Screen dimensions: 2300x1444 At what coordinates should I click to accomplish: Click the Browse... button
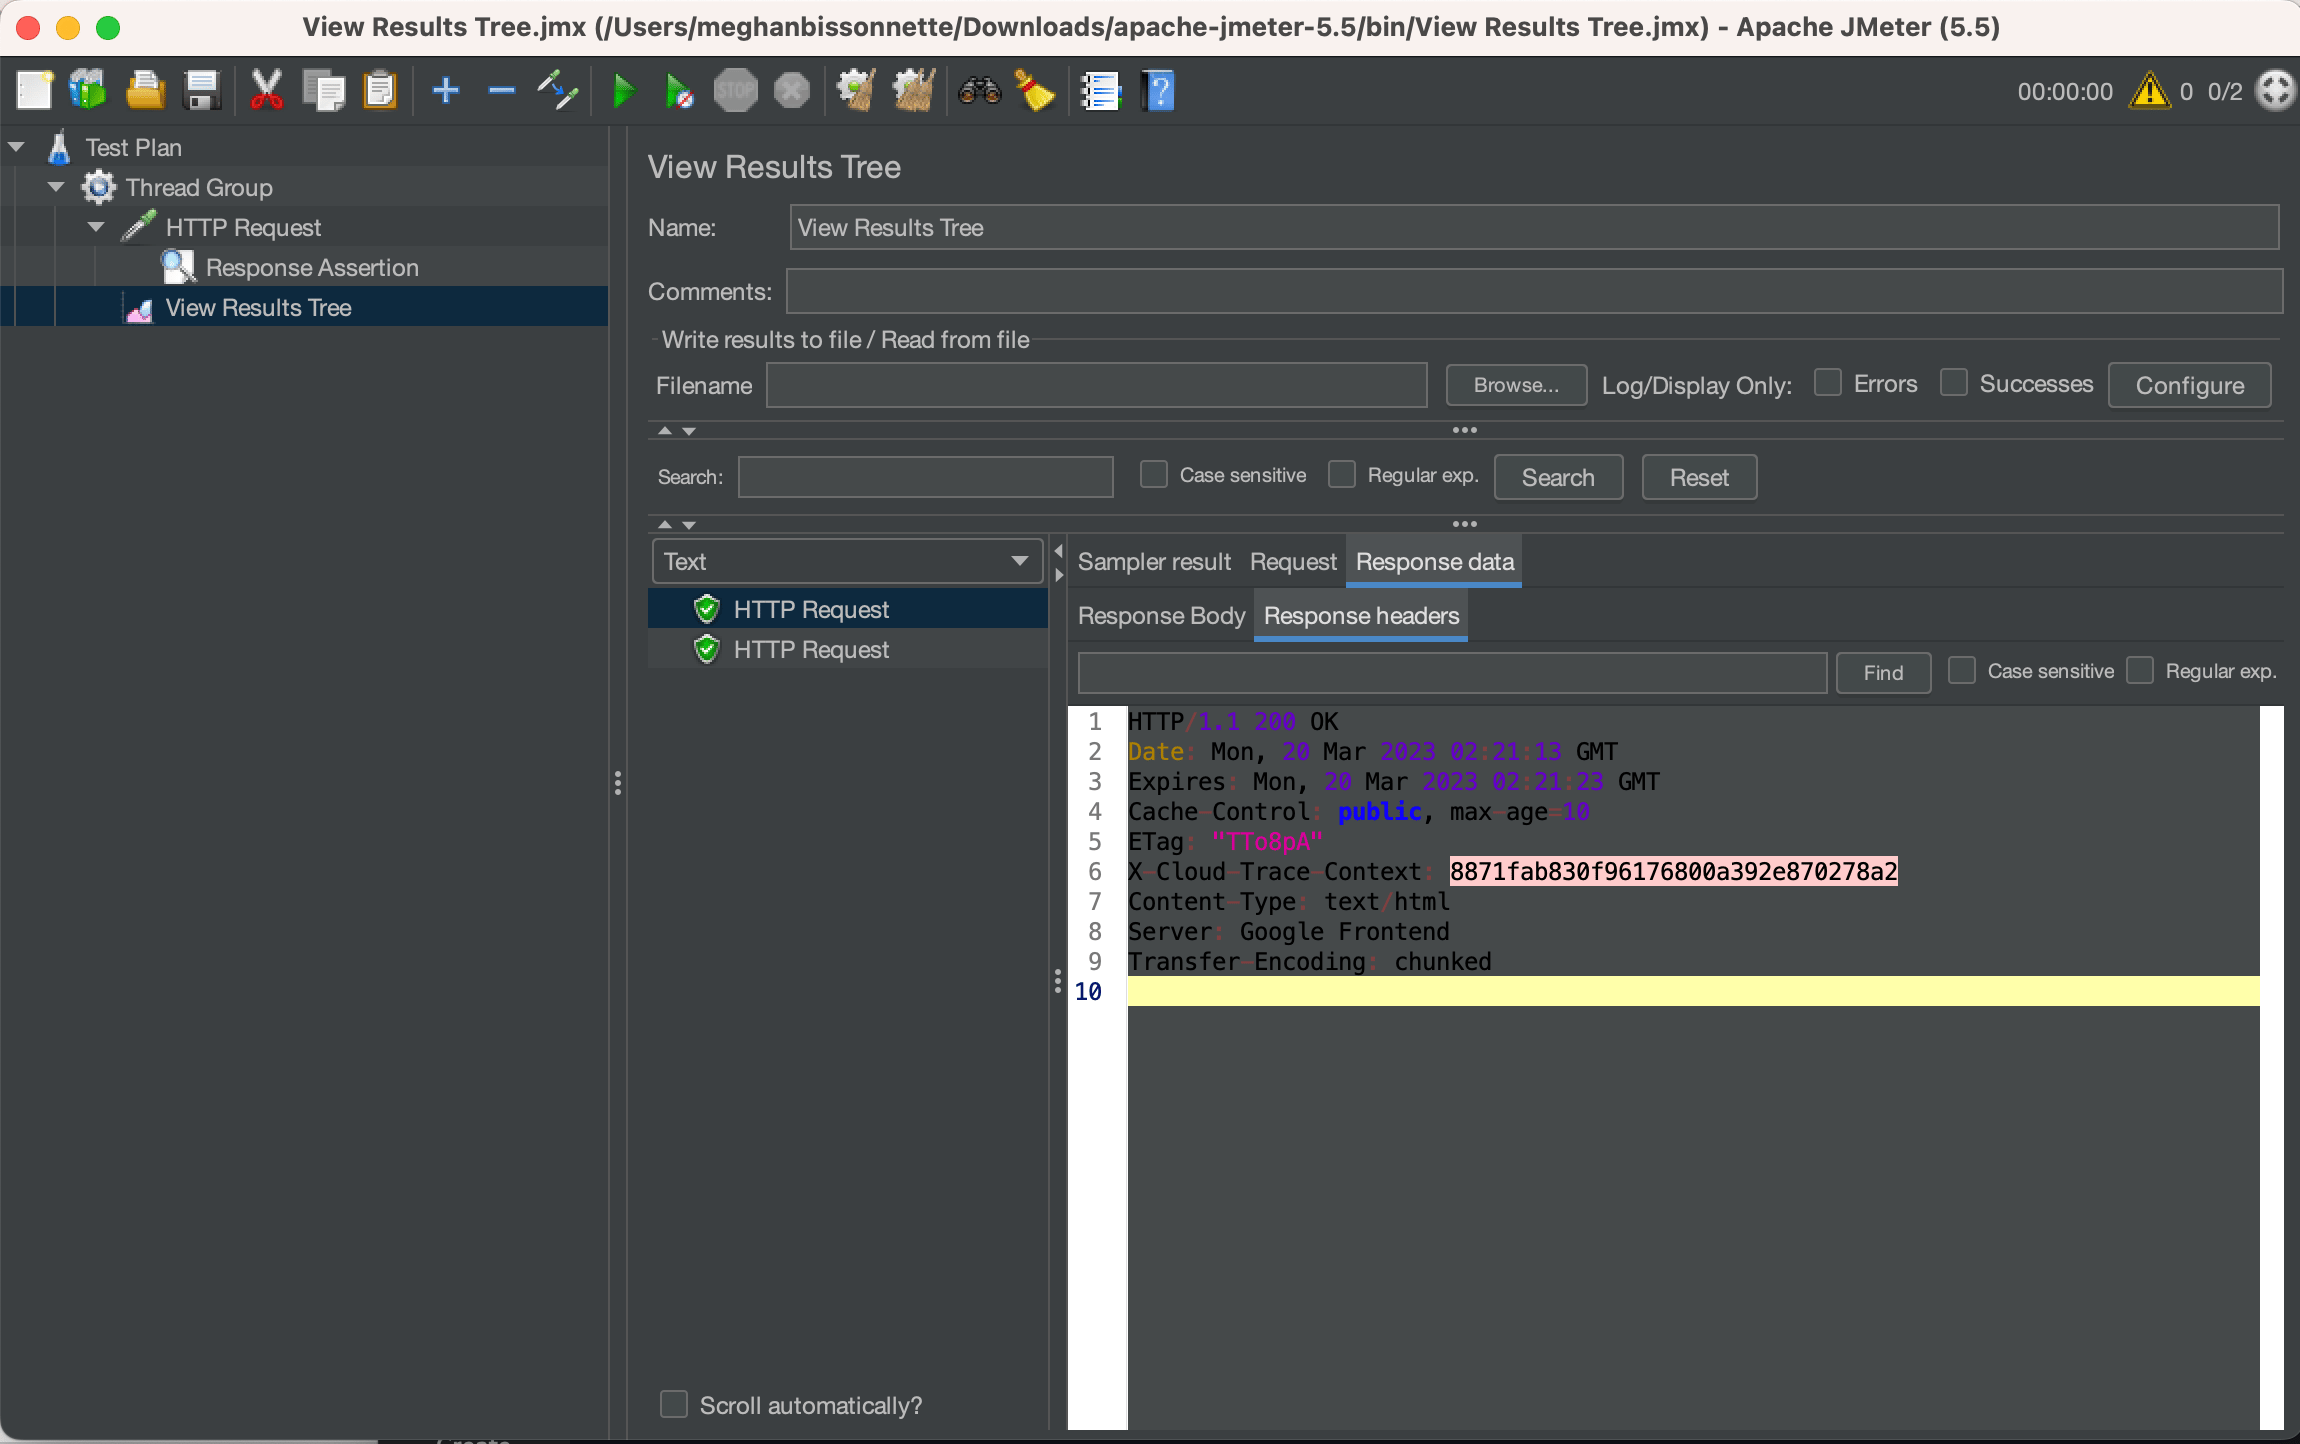1516,385
